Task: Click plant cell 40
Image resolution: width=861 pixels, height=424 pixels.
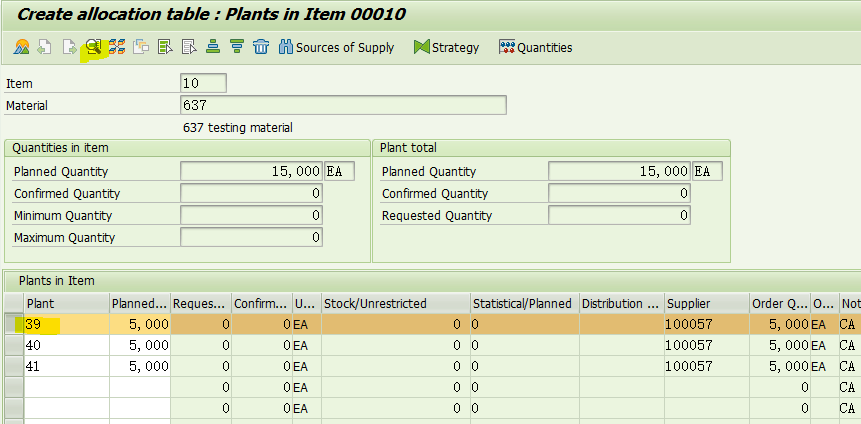Action: click(67, 345)
